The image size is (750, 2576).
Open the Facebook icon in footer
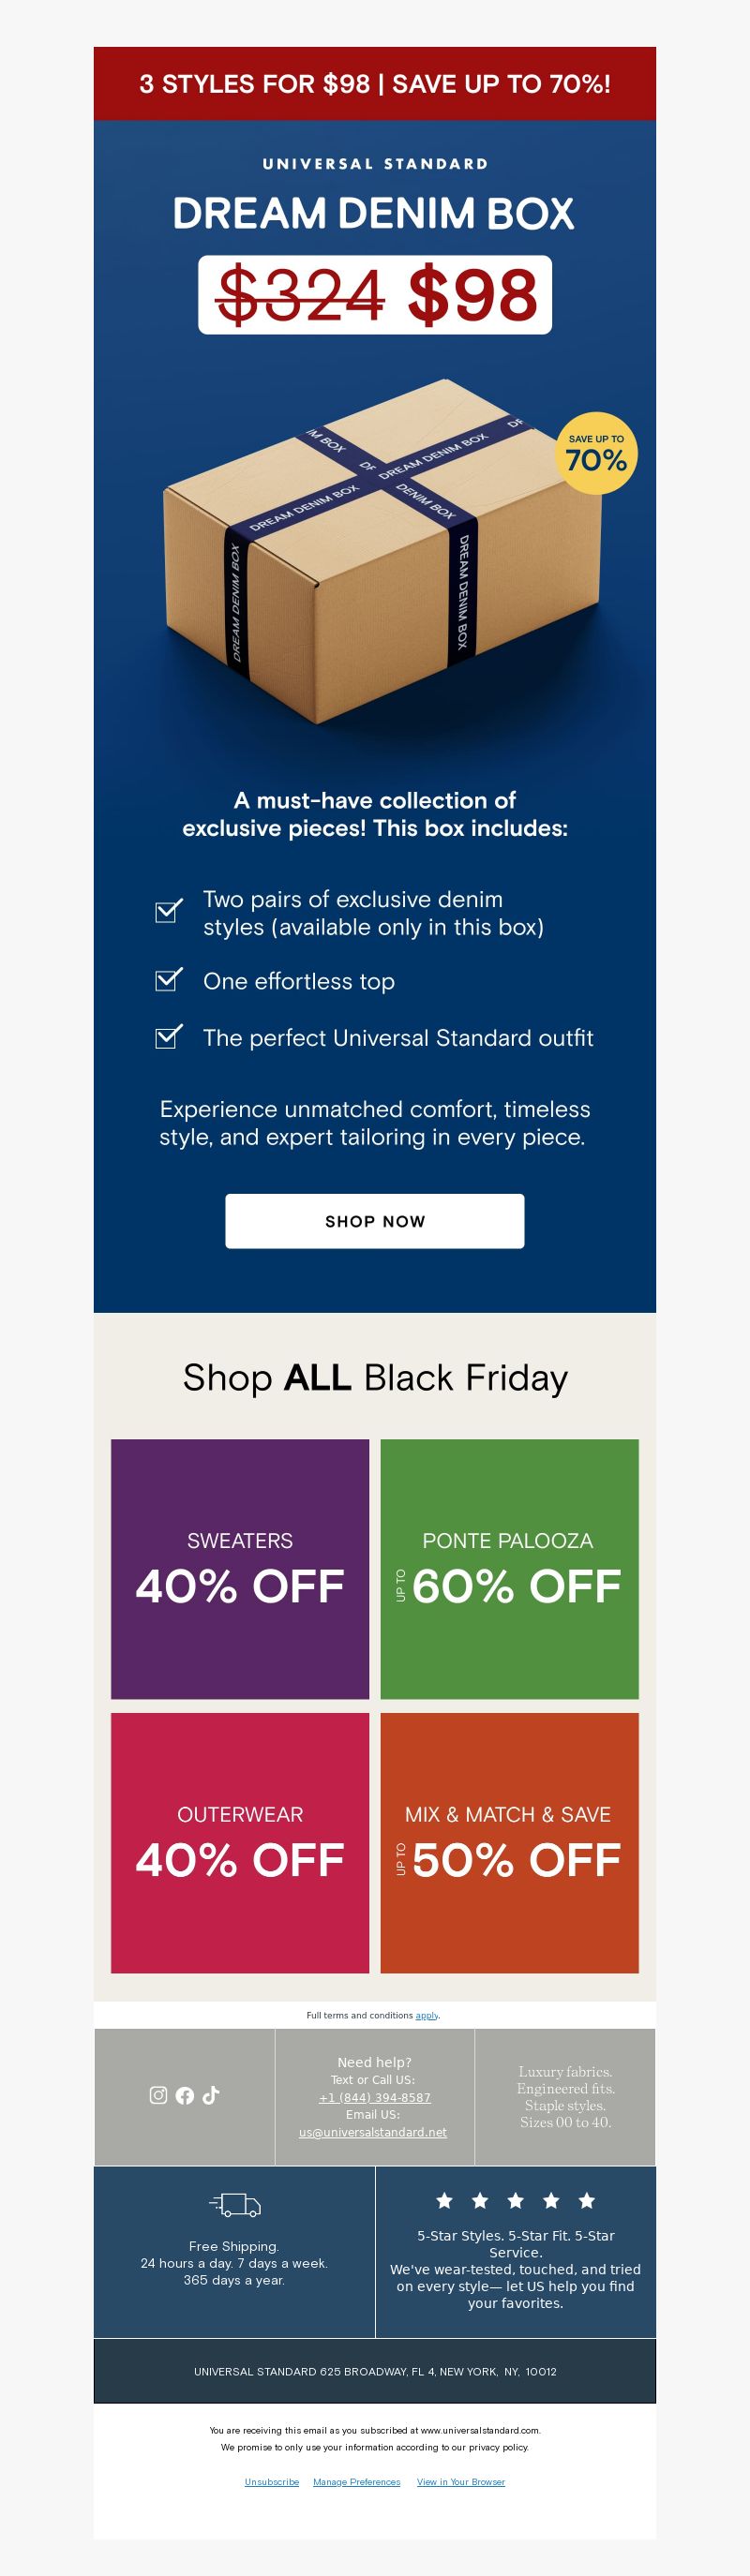click(185, 2095)
